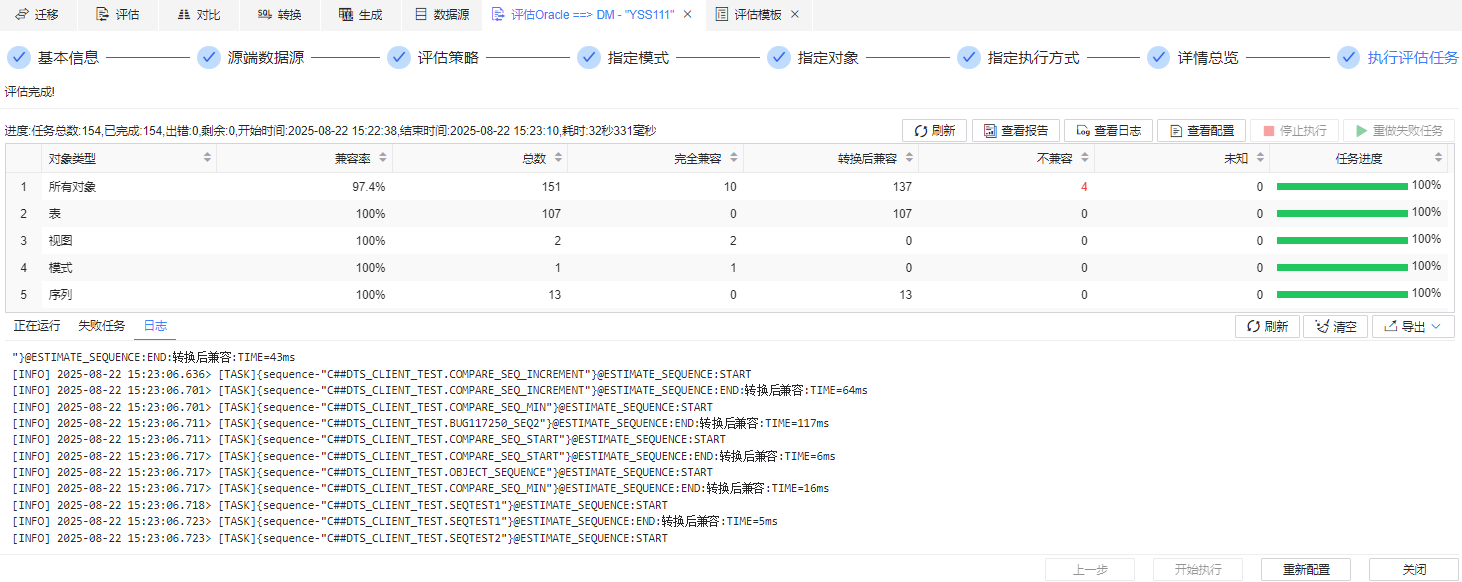
Task: Click 关闭 button
Action: (x=1414, y=569)
